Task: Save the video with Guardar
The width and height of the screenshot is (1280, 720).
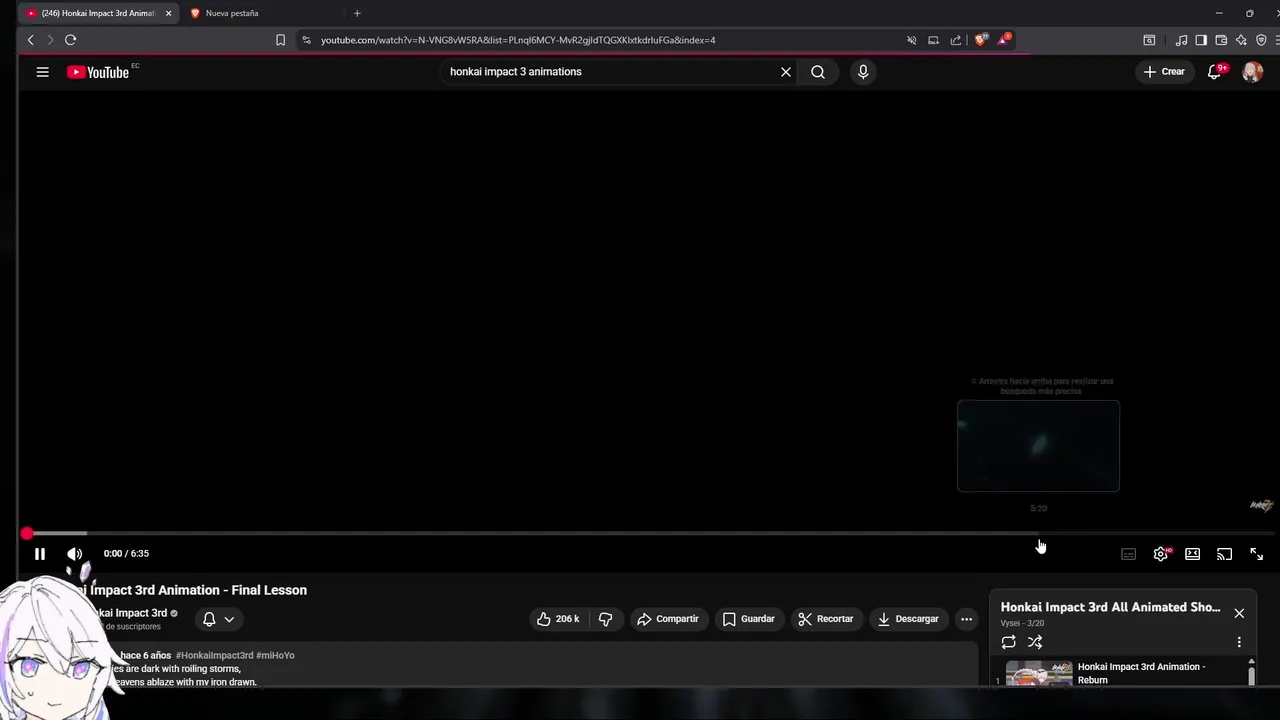Action: point(748,619)
